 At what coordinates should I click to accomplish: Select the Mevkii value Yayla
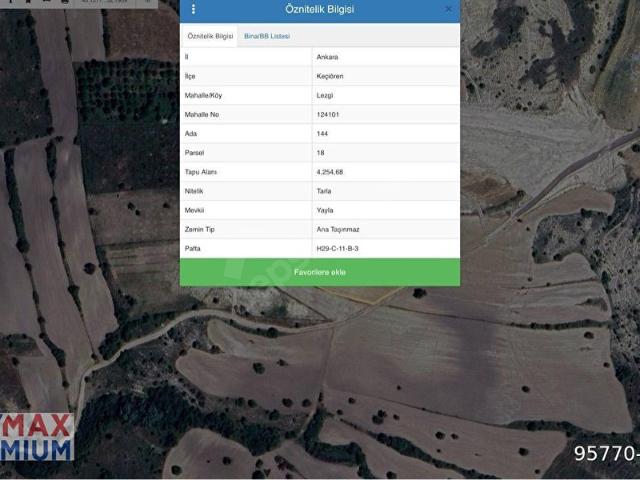(x=325, y=210)
